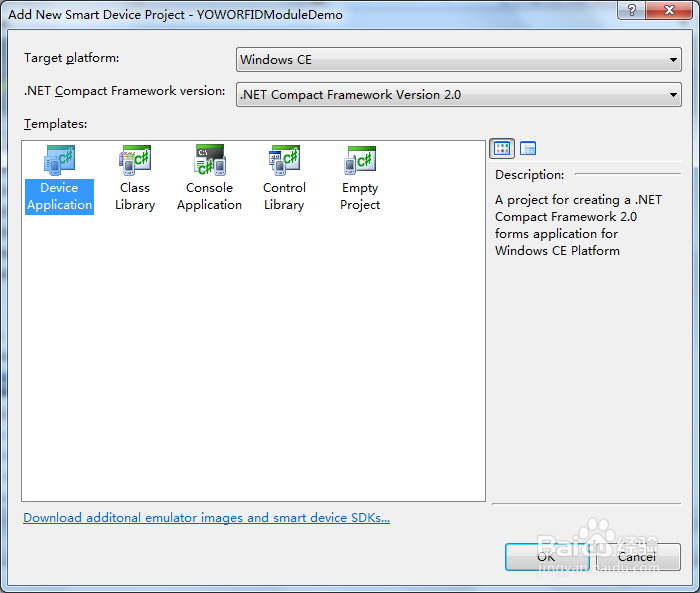Select the Empty Project template icon

point(360,161)
